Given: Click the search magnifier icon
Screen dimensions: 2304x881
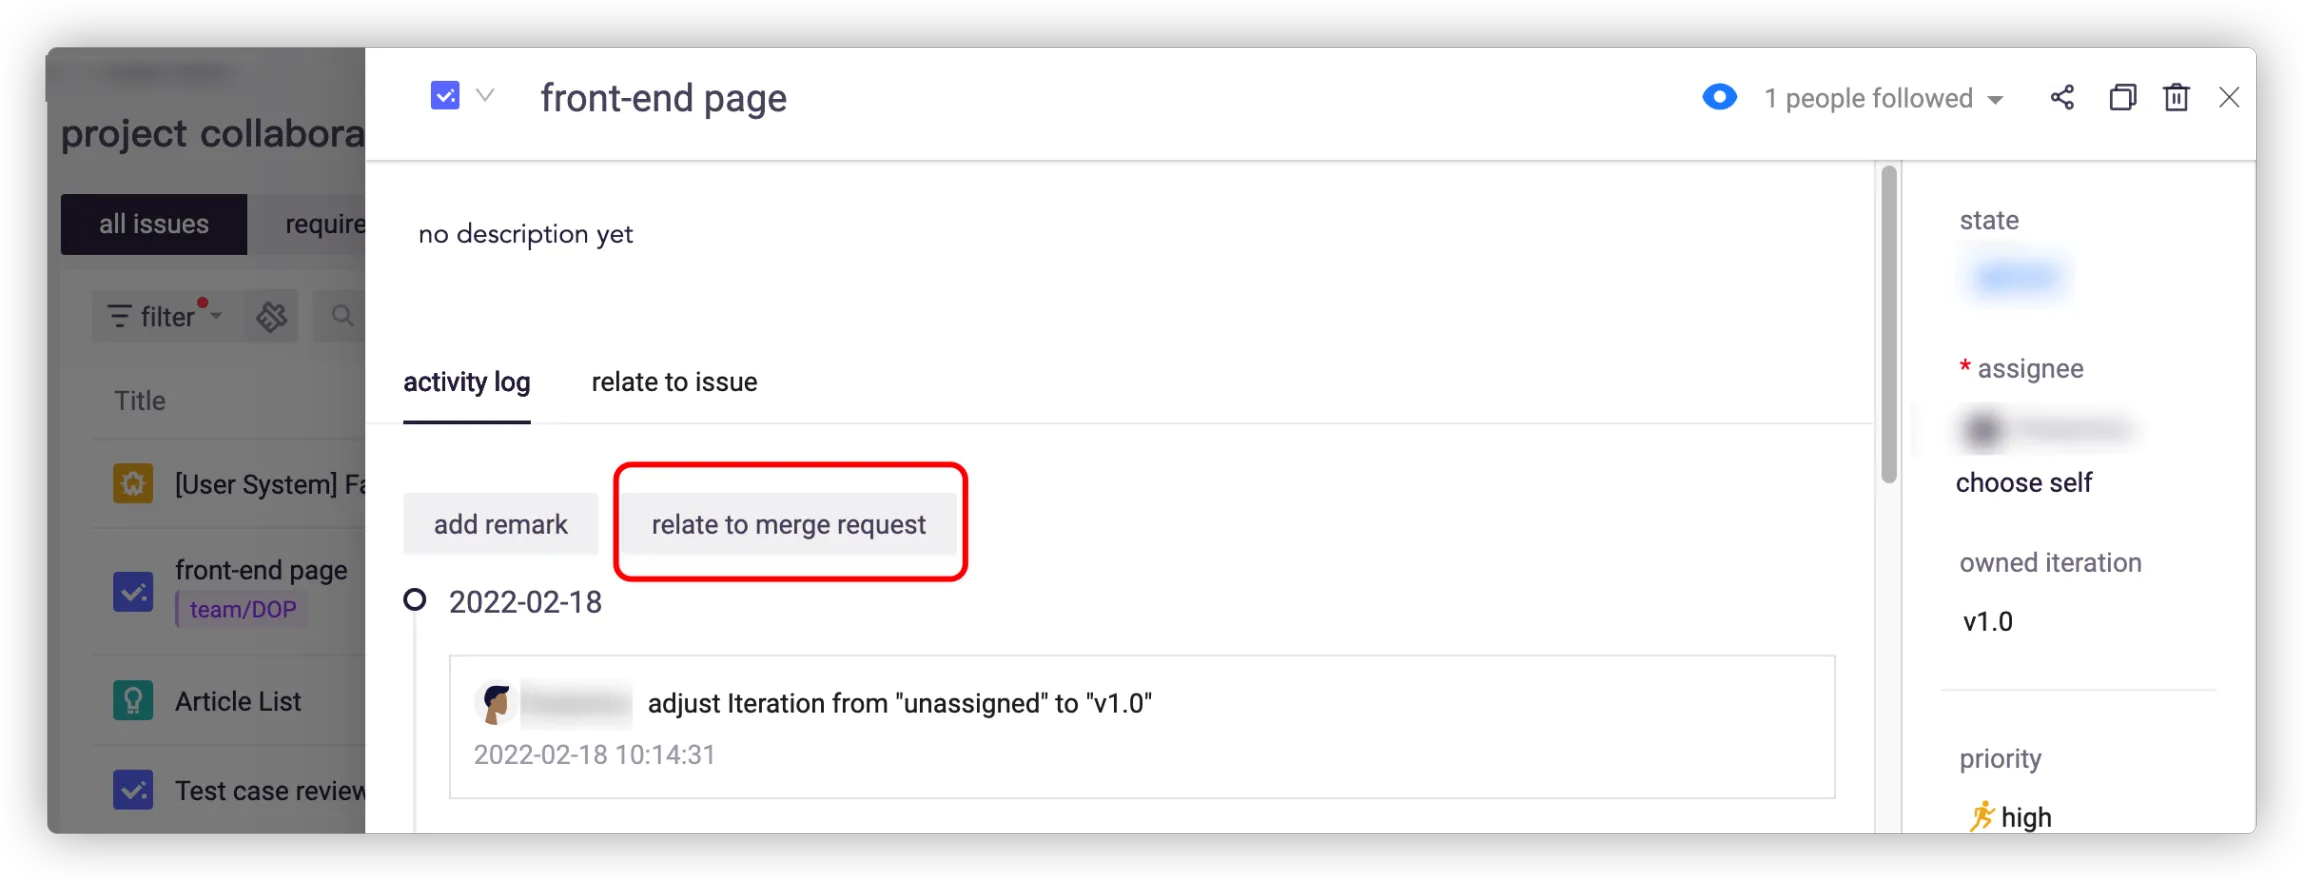Looking at the screenshot, I should click(342, 317).
